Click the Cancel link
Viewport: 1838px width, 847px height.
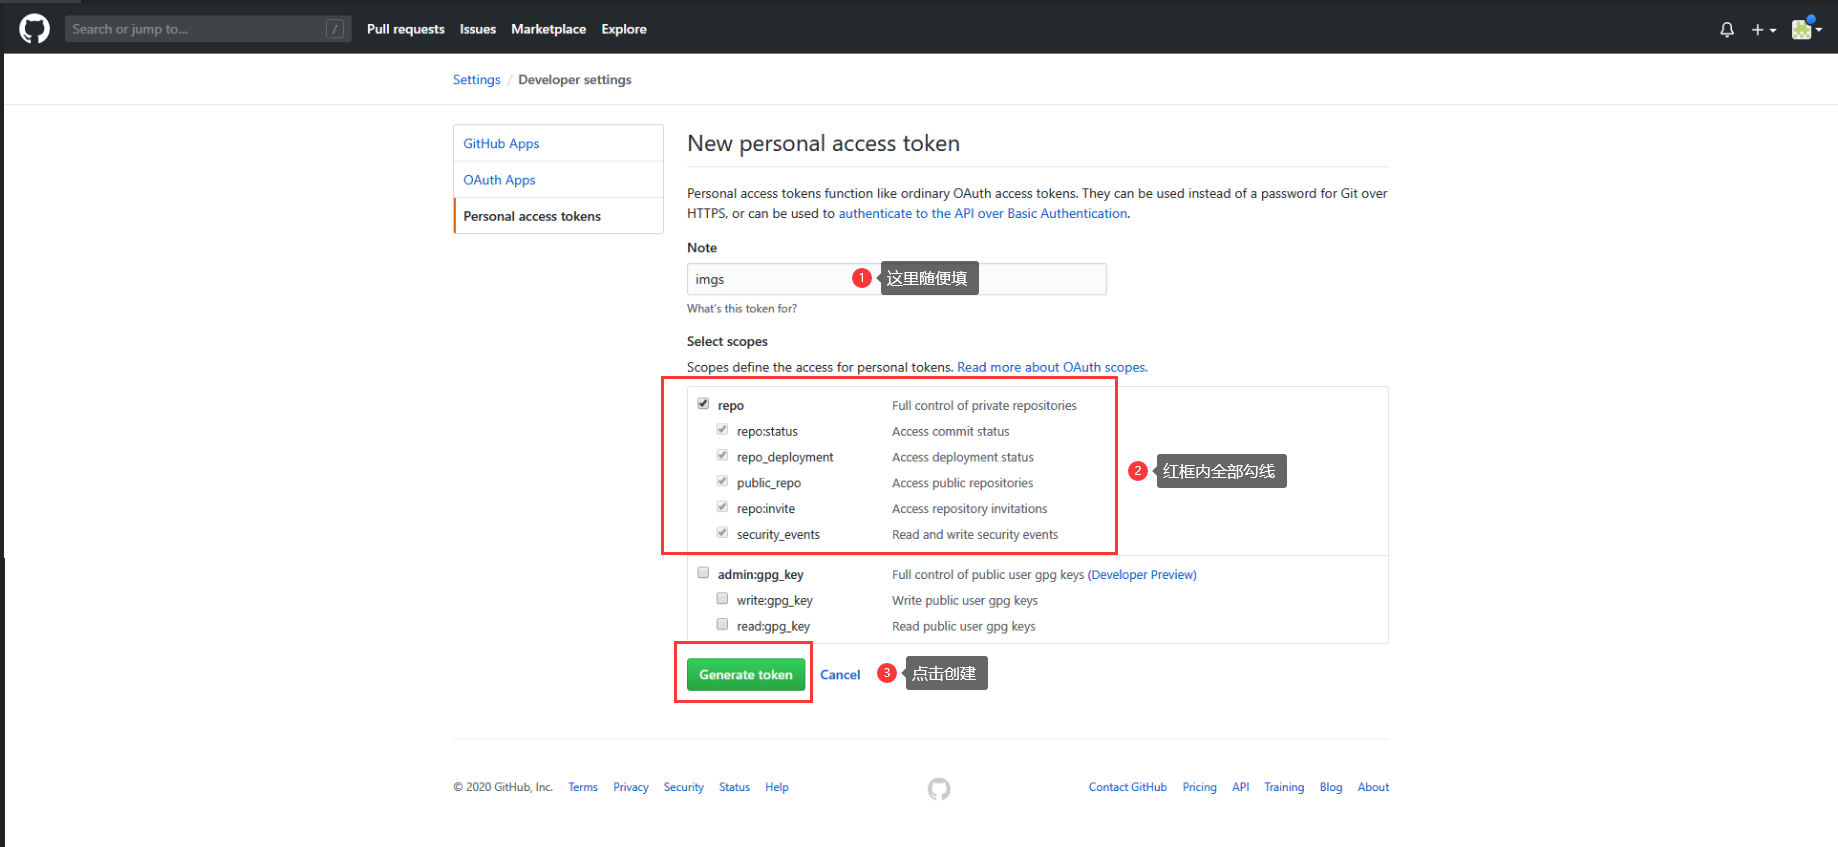tap(840, 675)
